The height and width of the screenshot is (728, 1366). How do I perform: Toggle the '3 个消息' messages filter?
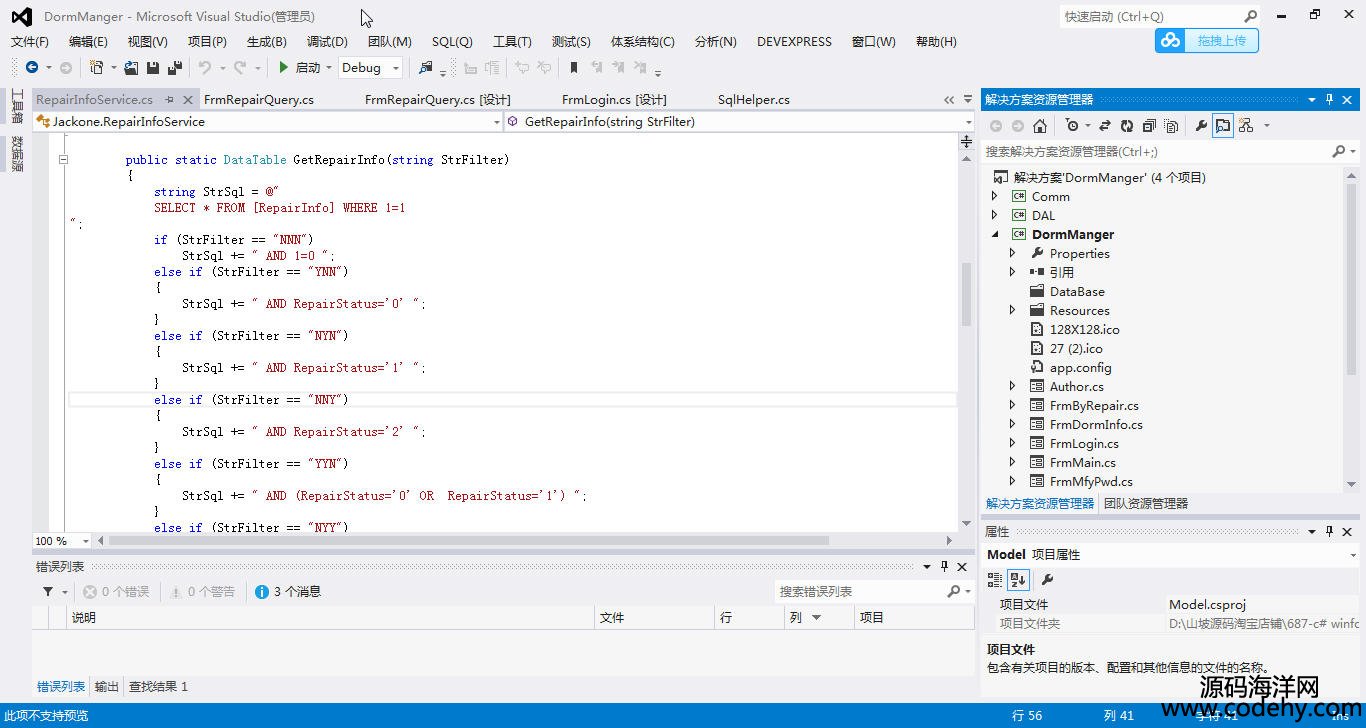[x=288, y=592]
